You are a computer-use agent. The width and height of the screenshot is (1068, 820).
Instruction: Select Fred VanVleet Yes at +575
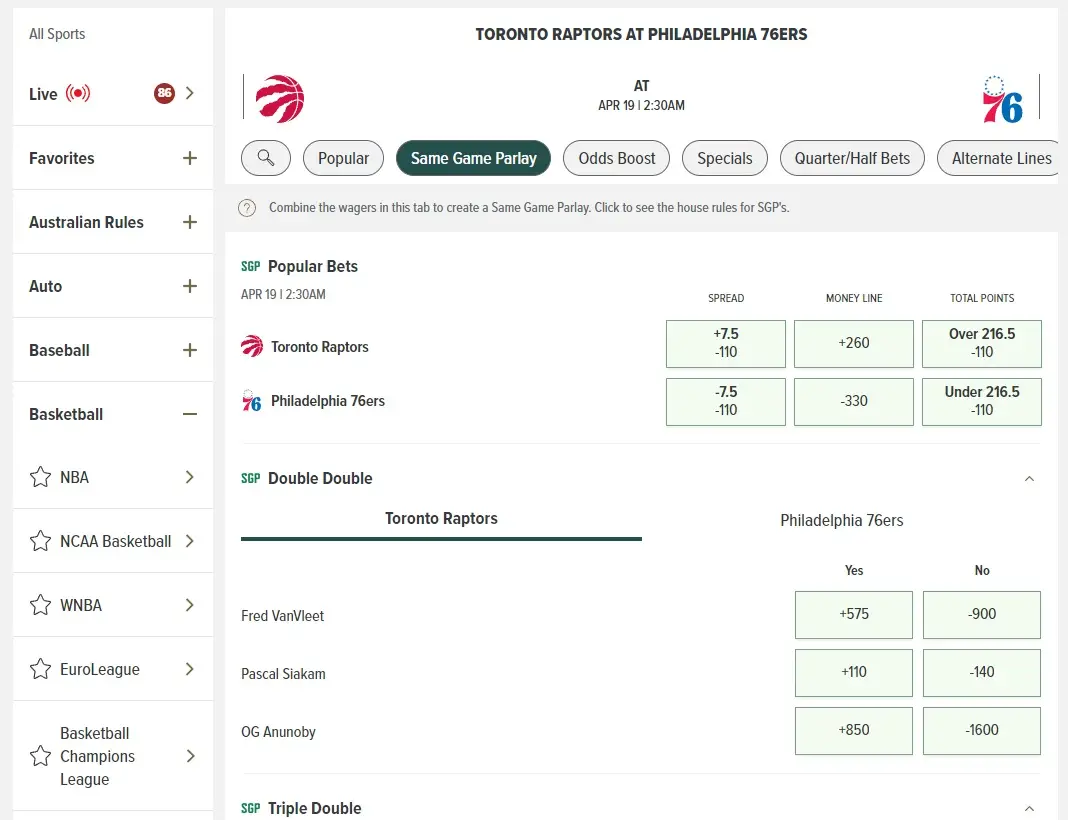coord(853,614)
